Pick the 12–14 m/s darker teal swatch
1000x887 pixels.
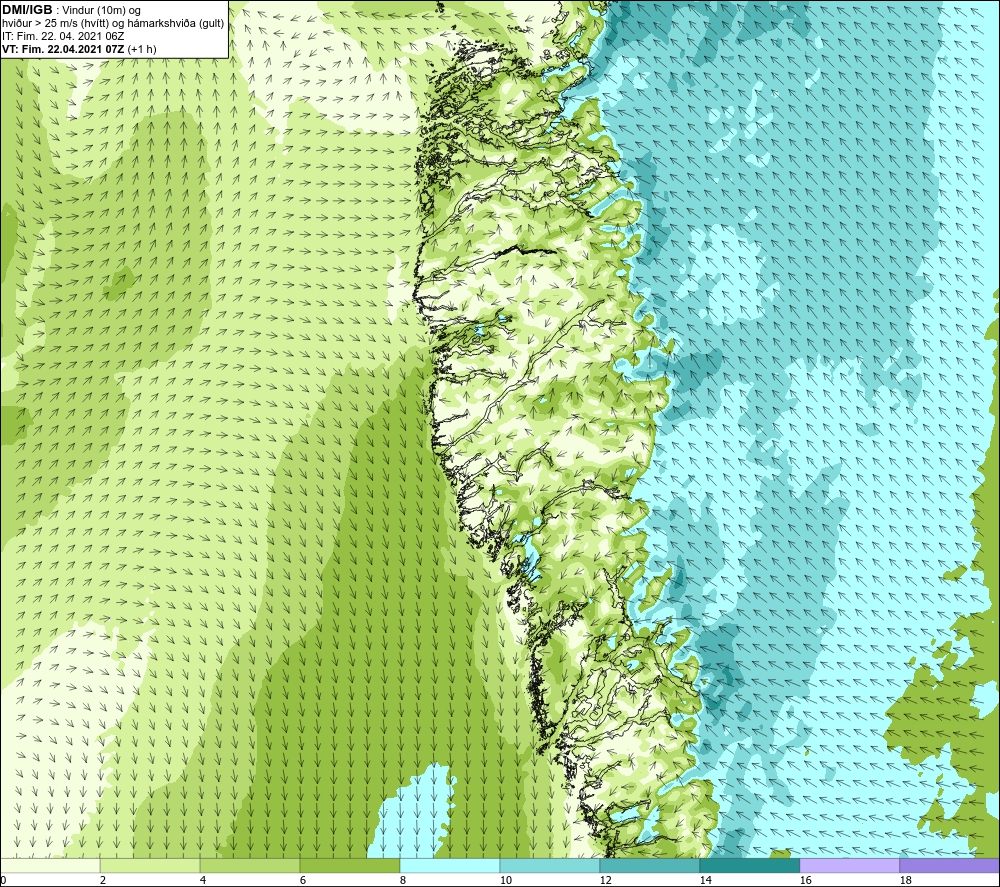coord(649,865)
